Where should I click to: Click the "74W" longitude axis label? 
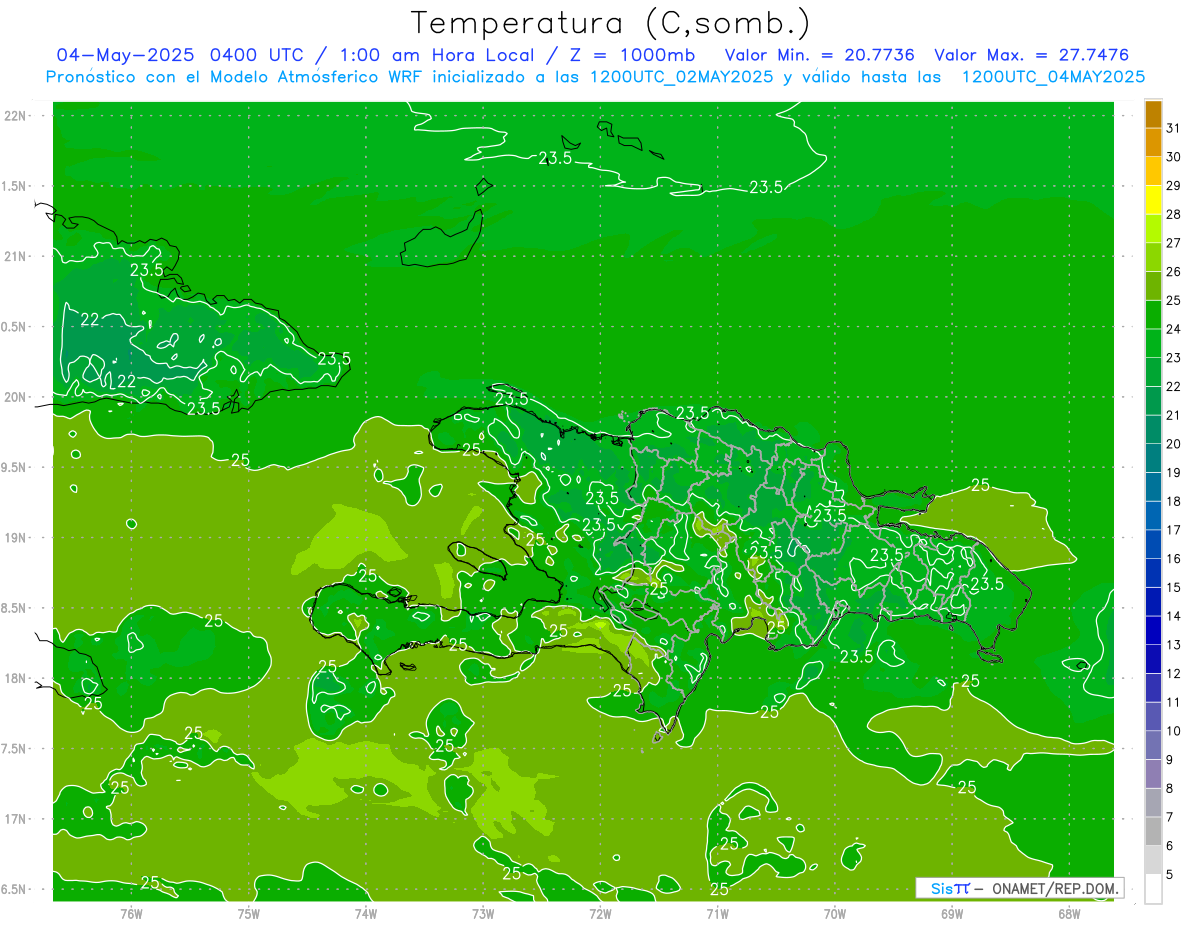(365, 913)
